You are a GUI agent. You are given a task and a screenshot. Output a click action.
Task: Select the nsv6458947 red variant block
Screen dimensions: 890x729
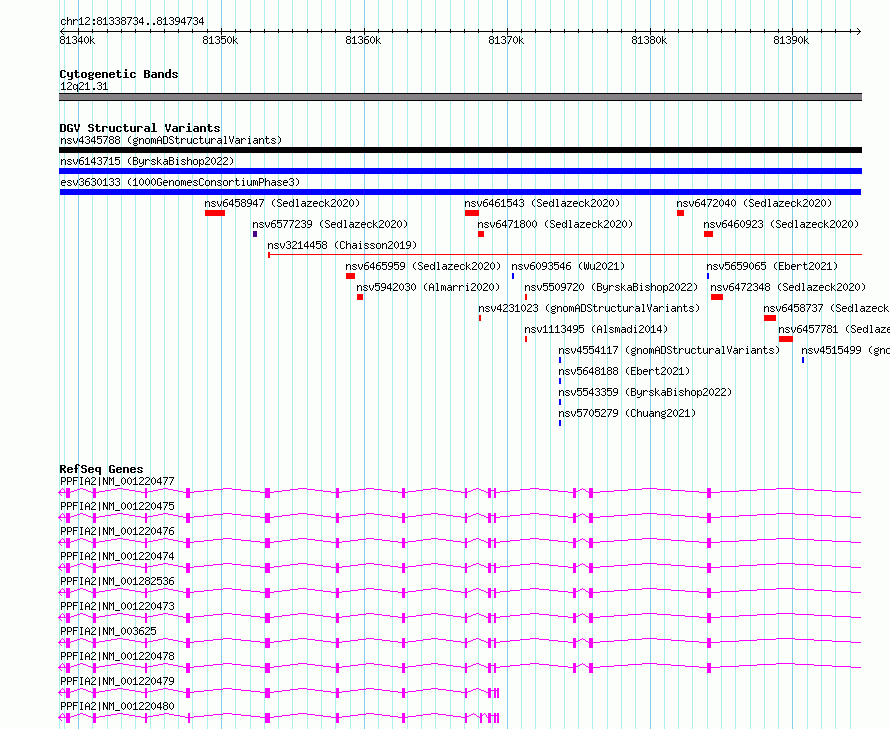[215, 213]
